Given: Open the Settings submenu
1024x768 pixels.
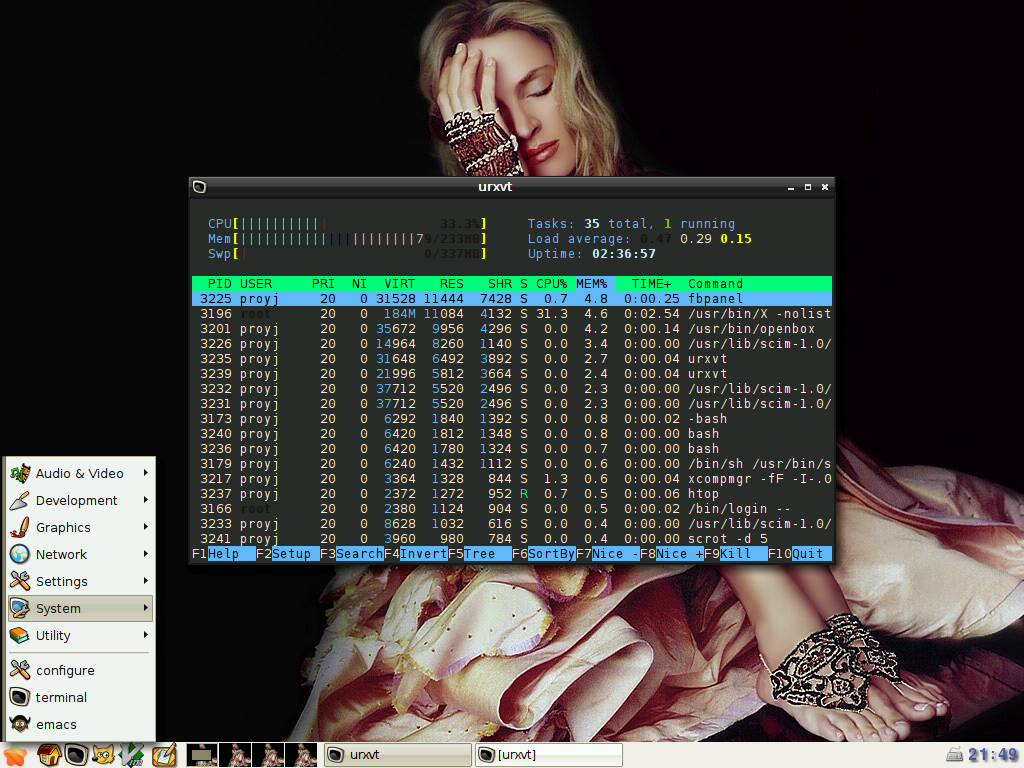Looking at the screenshot, I should [x=81, y=581].
